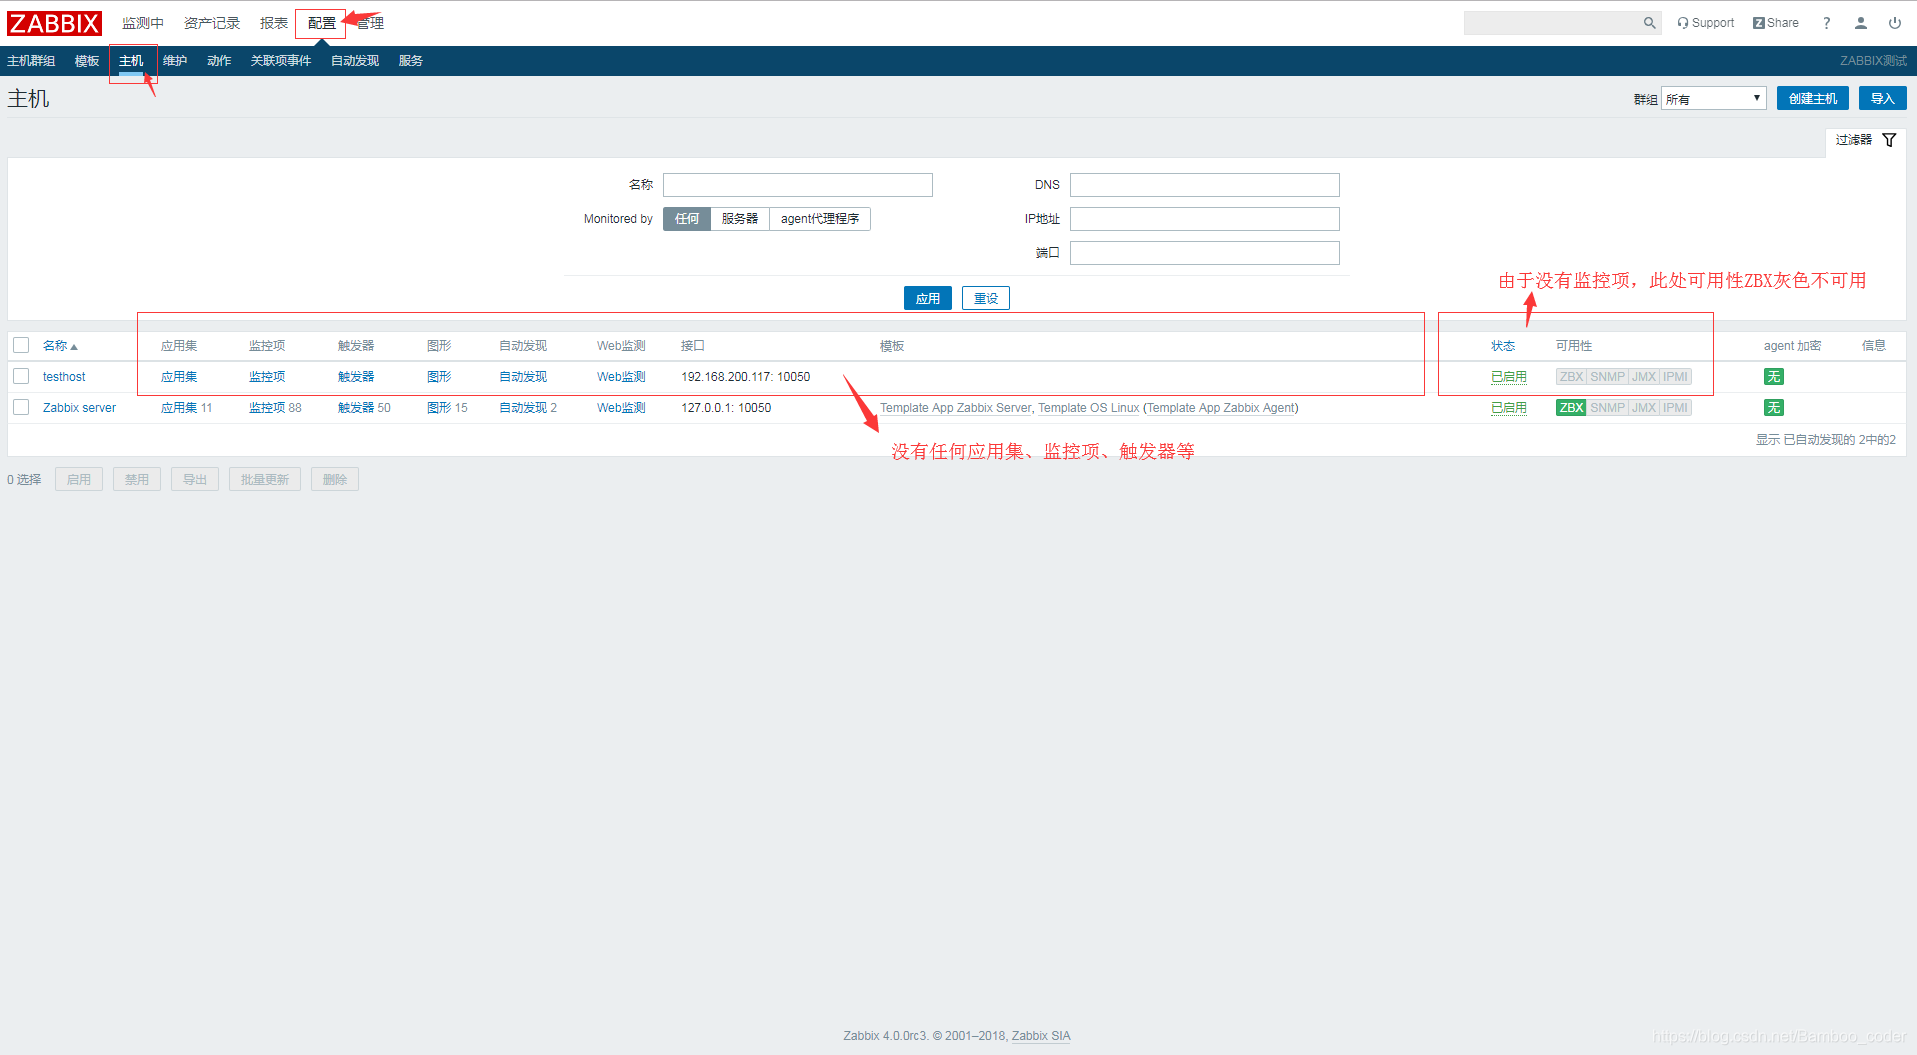Click 已启用 status for Zabbix server
The image size is (1917, 1055).
[1508, 408]
